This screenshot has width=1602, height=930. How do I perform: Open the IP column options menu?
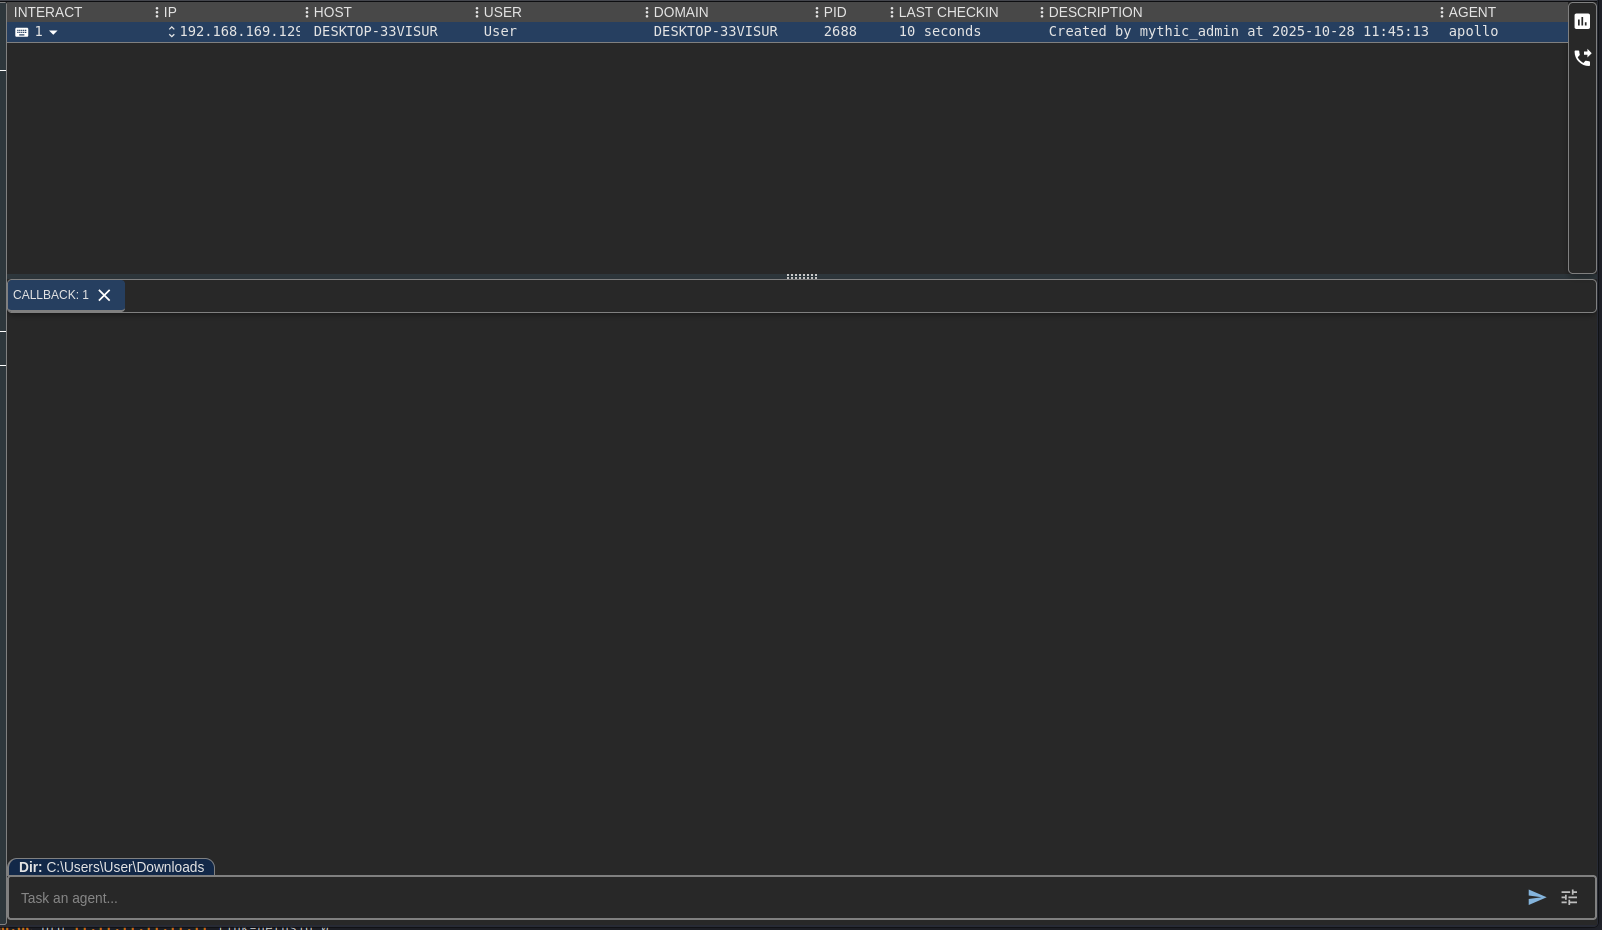pyautogui.click(x=157, y=12)
